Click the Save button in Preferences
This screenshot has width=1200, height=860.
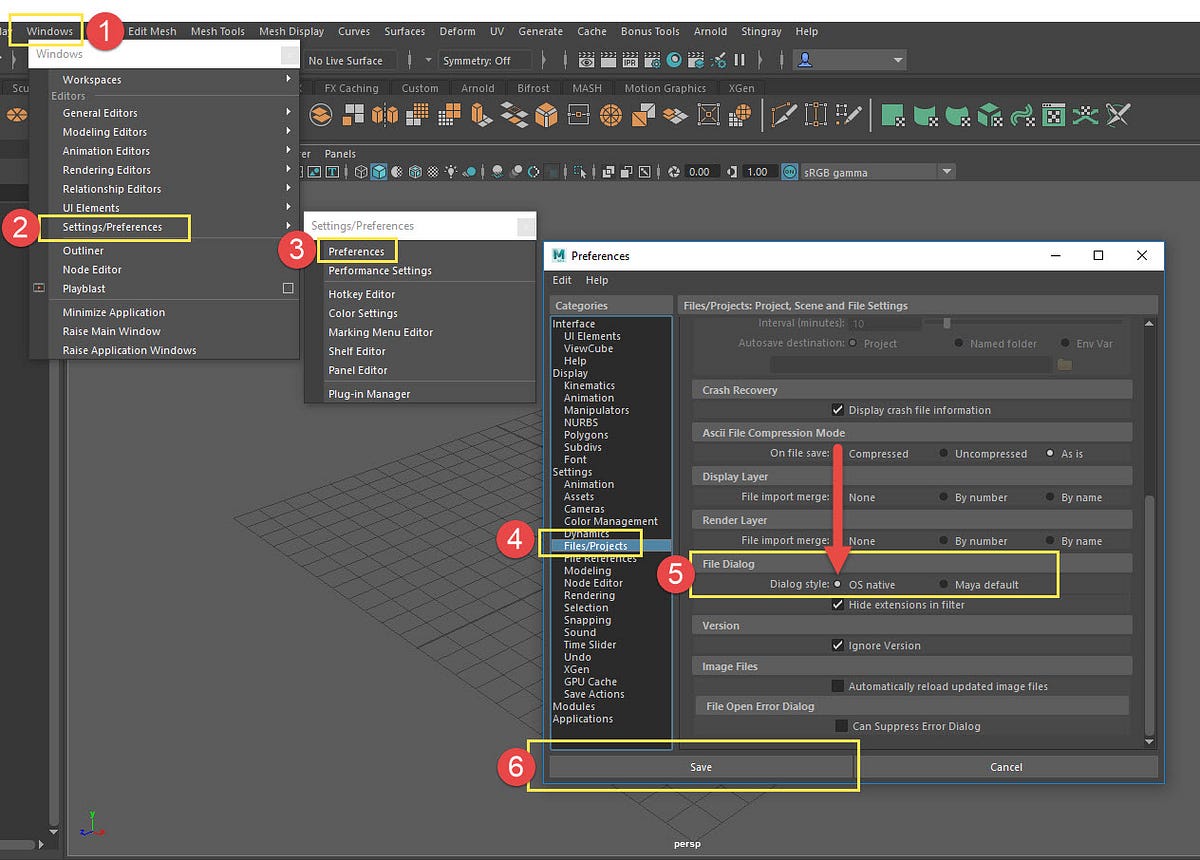click(700, 766)
